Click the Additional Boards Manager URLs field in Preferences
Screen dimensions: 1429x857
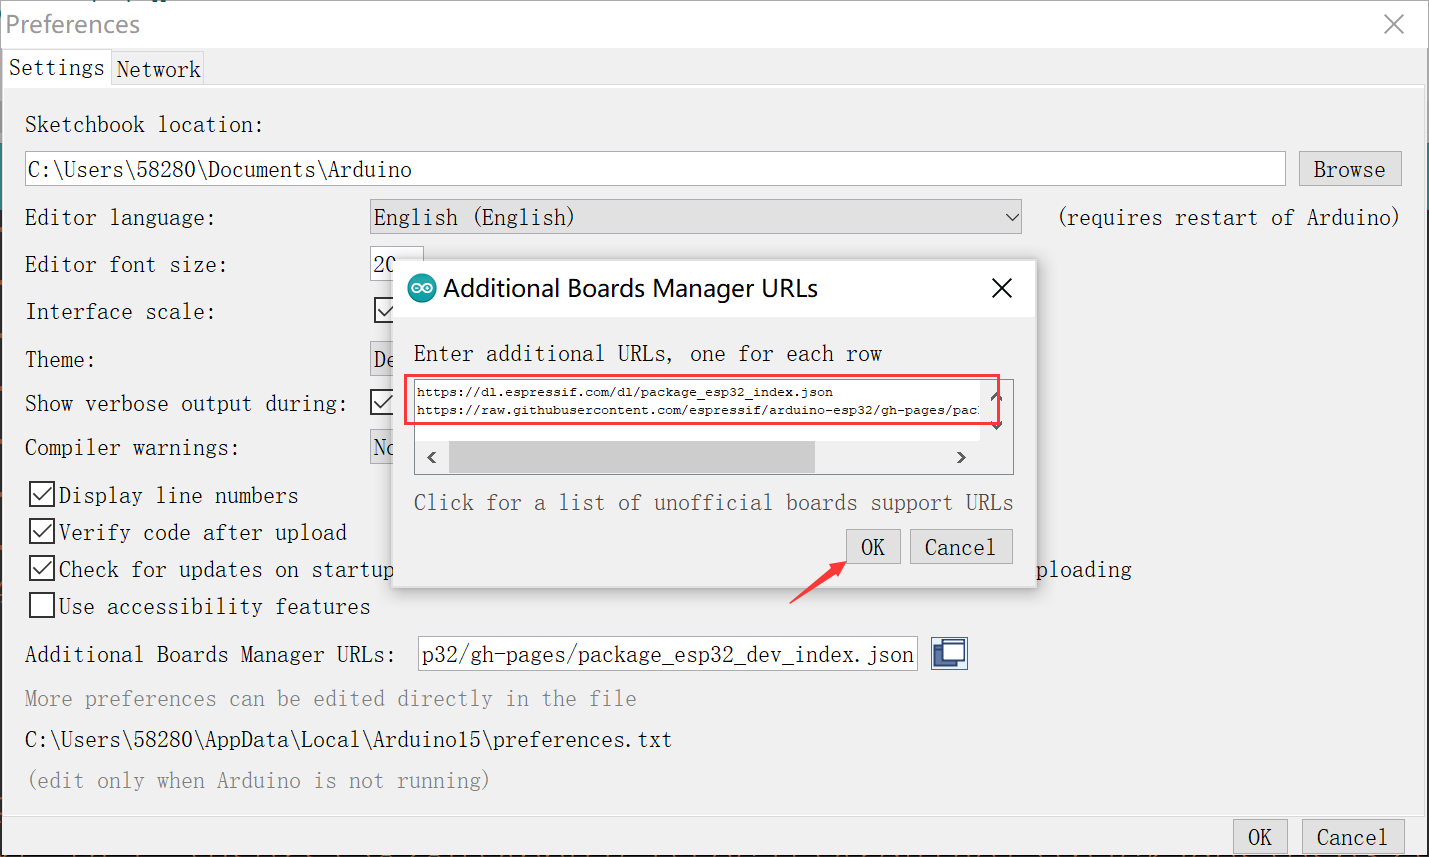[x=668, y=654]
